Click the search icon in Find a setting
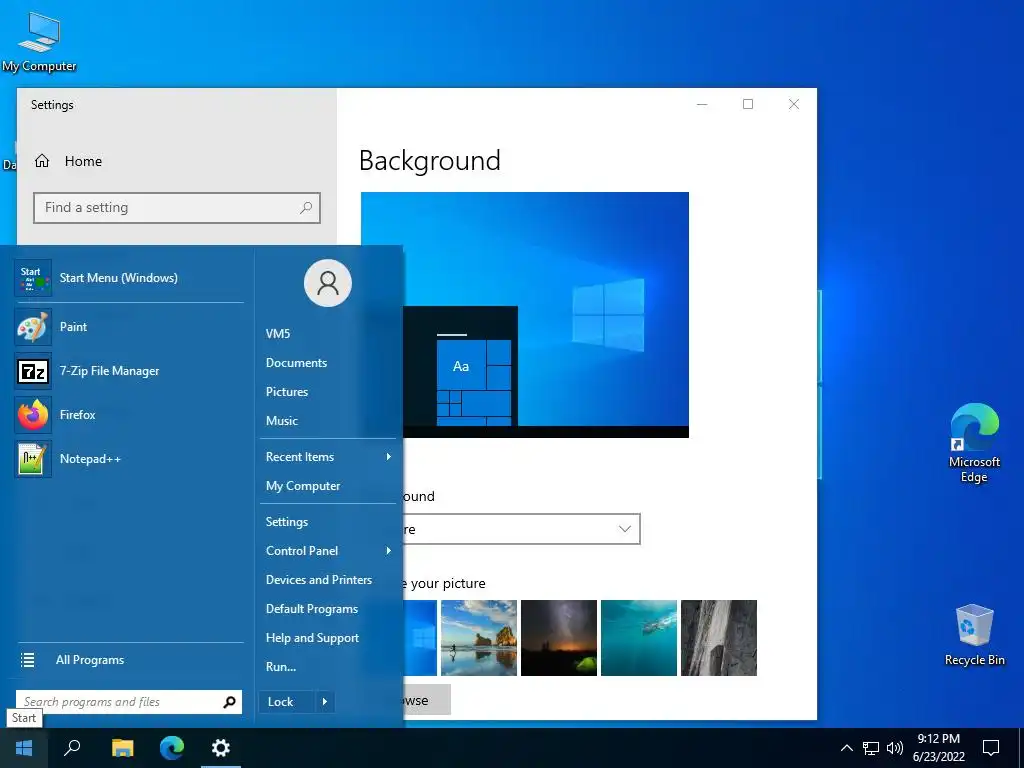Screen dimensions: 1024x768 306,208
